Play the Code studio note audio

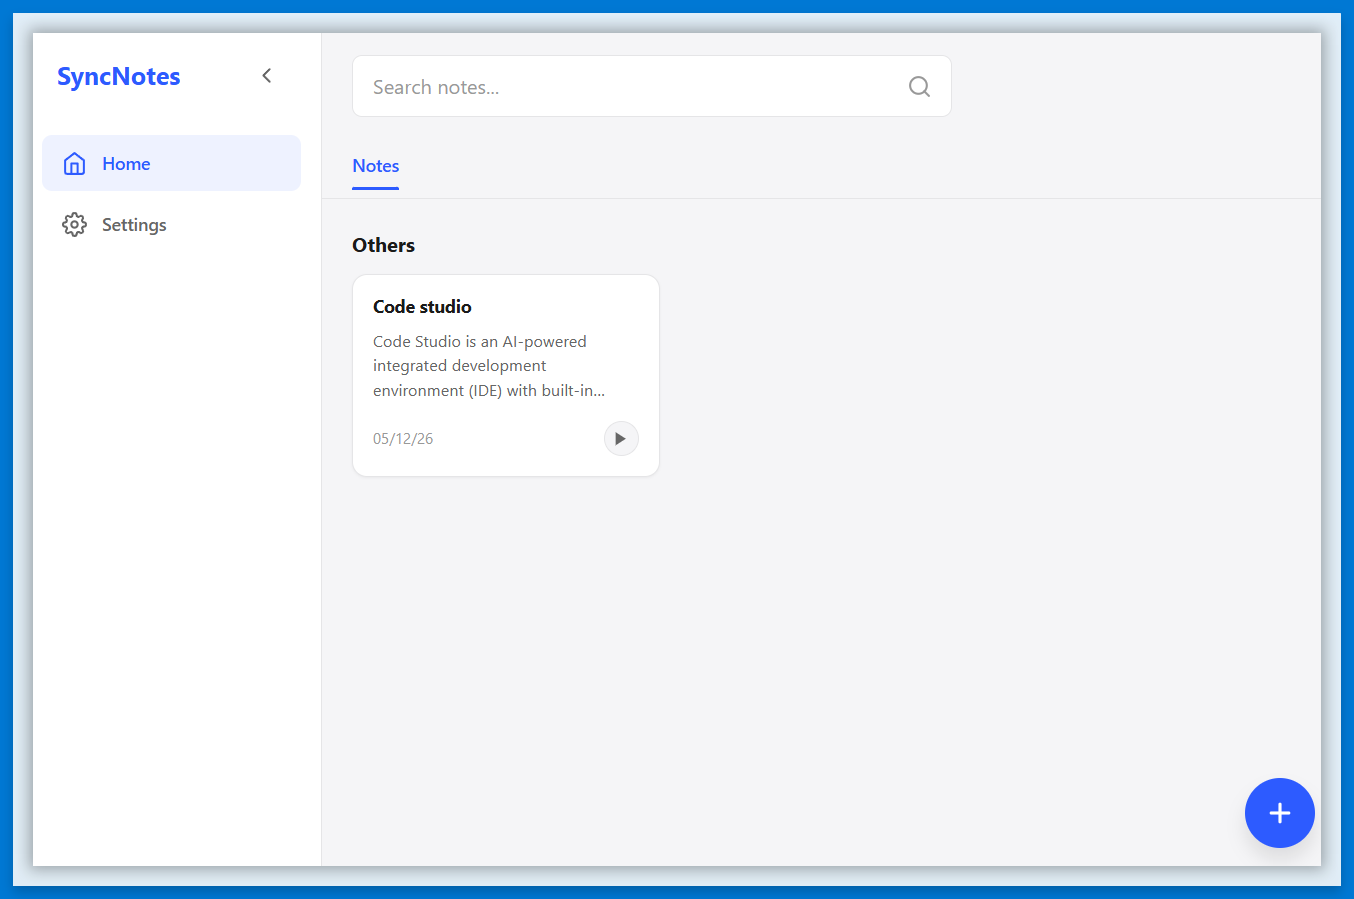click(621, 438)
